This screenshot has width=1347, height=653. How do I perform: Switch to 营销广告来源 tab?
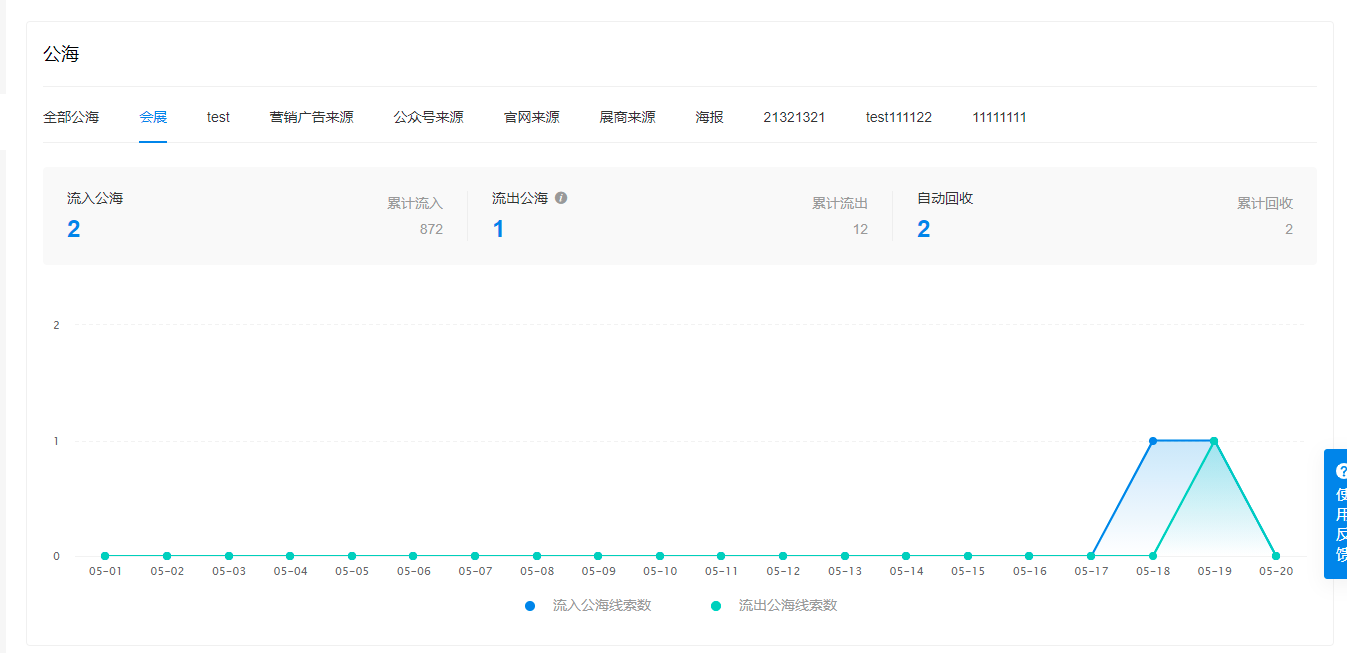point(311,117)
